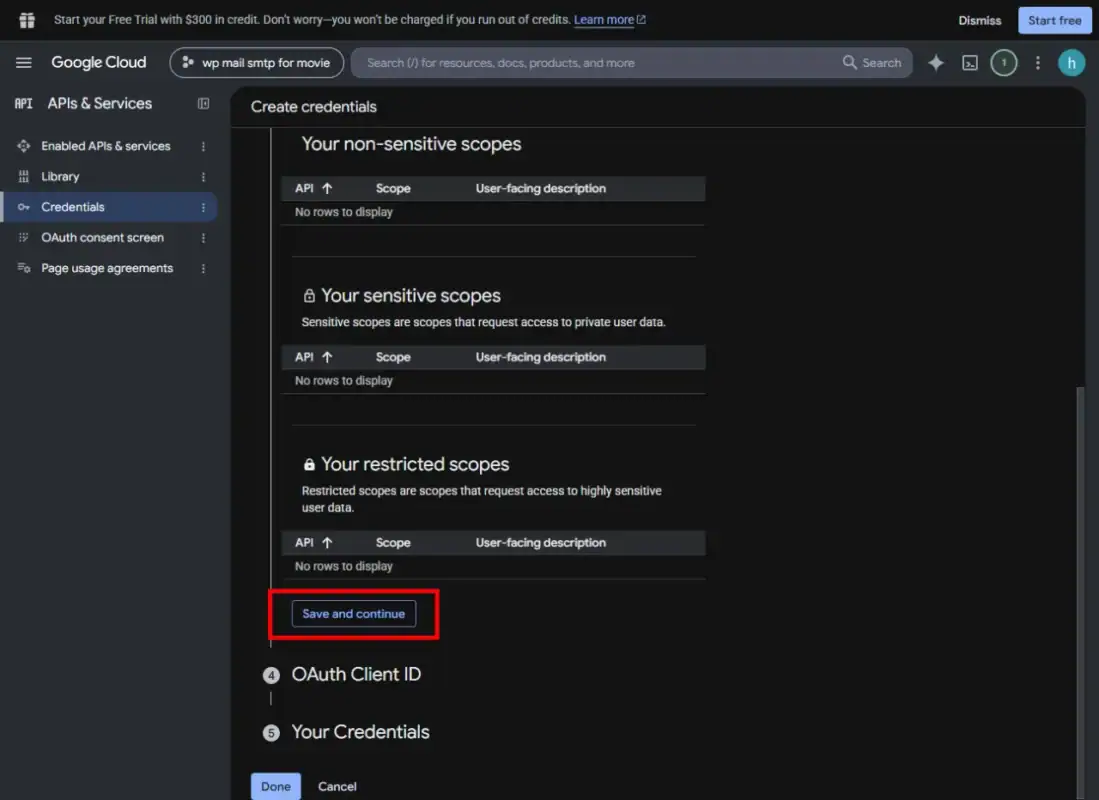The image size is (1099, 800).
Task: Open OAuth consent screen more options
Action: (x=203, y=238)
